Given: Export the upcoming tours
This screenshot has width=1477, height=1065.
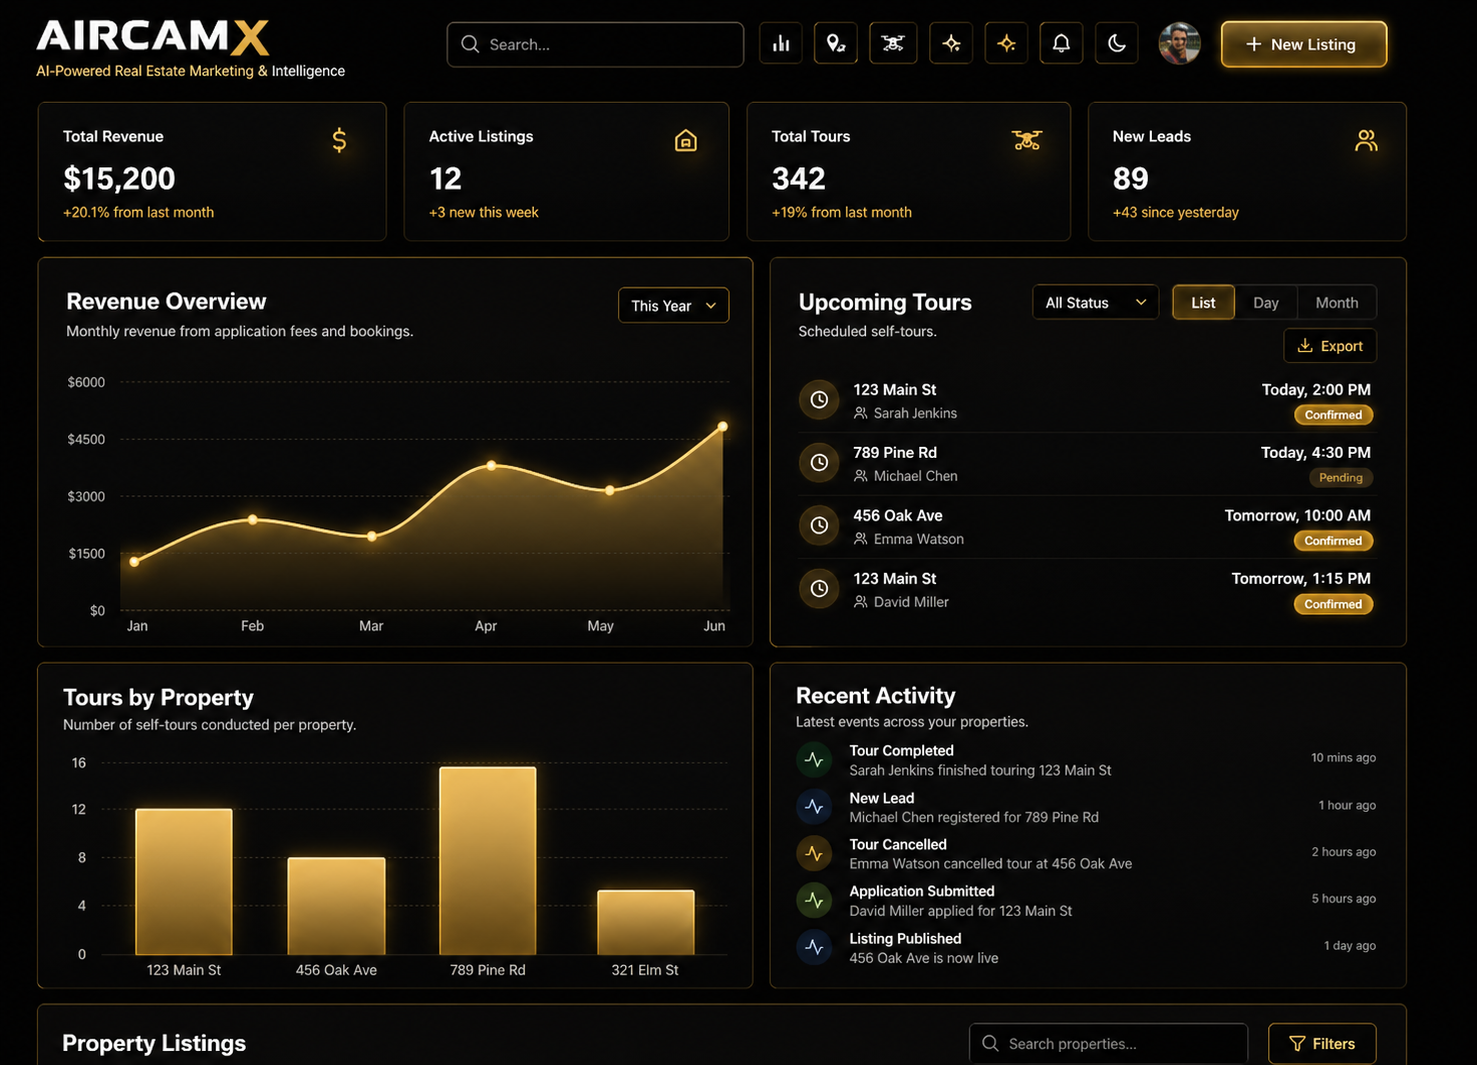Looking at the screenshot, I should click(x=1330, y=346).
